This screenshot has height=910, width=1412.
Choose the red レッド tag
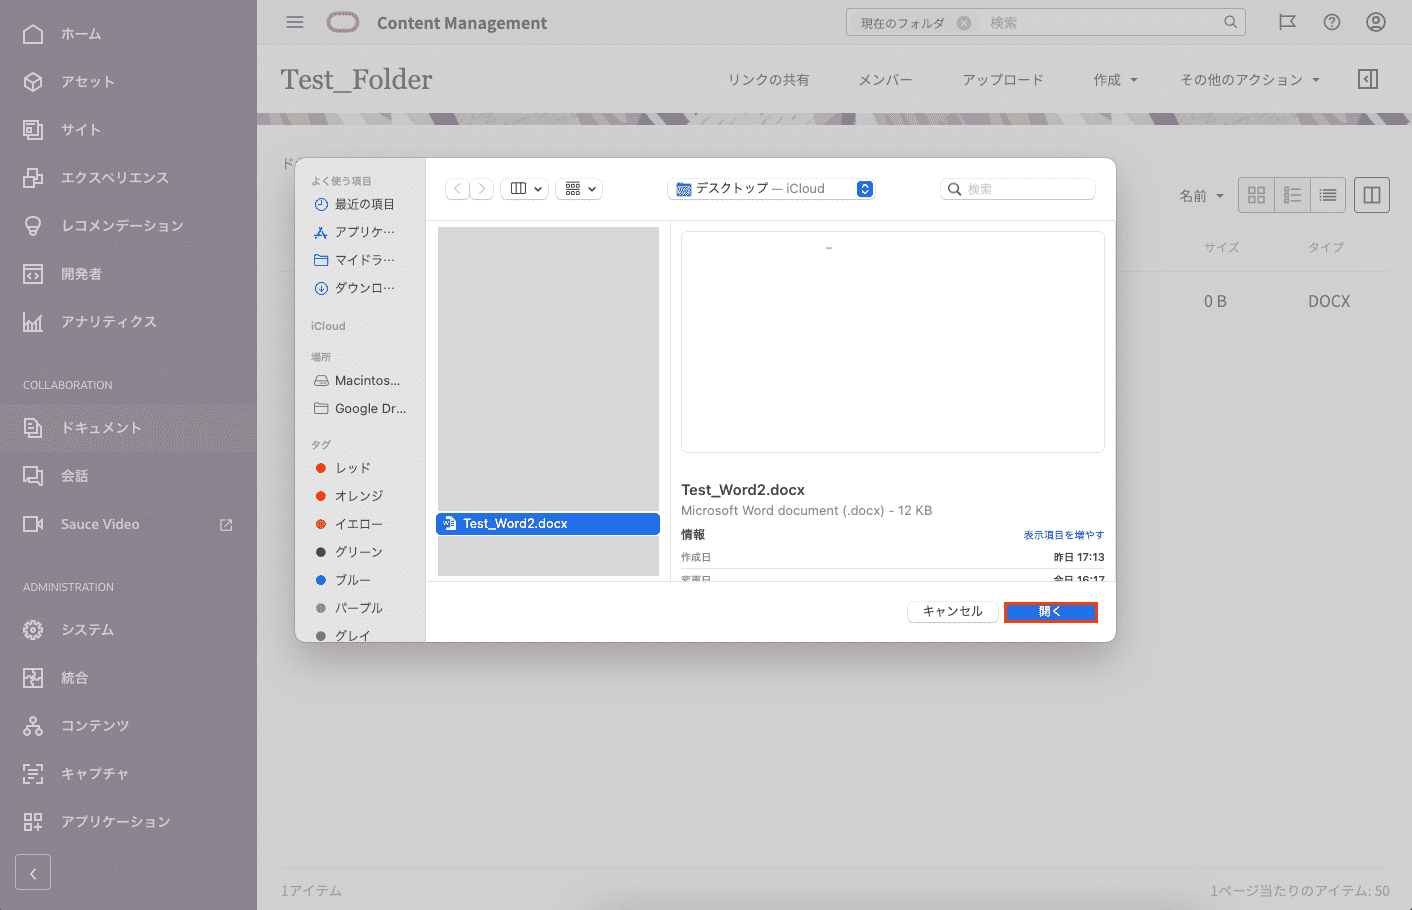[352, 468]
